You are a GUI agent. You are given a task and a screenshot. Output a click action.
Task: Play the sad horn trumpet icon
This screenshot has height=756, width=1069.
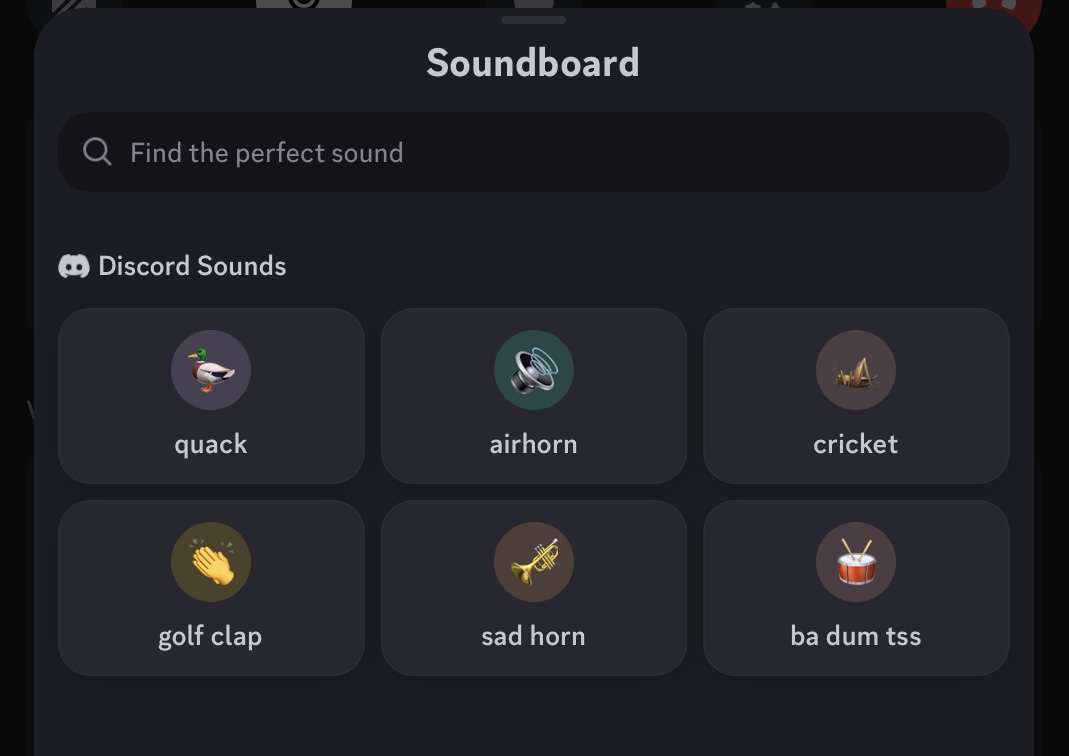coord(533,562)
